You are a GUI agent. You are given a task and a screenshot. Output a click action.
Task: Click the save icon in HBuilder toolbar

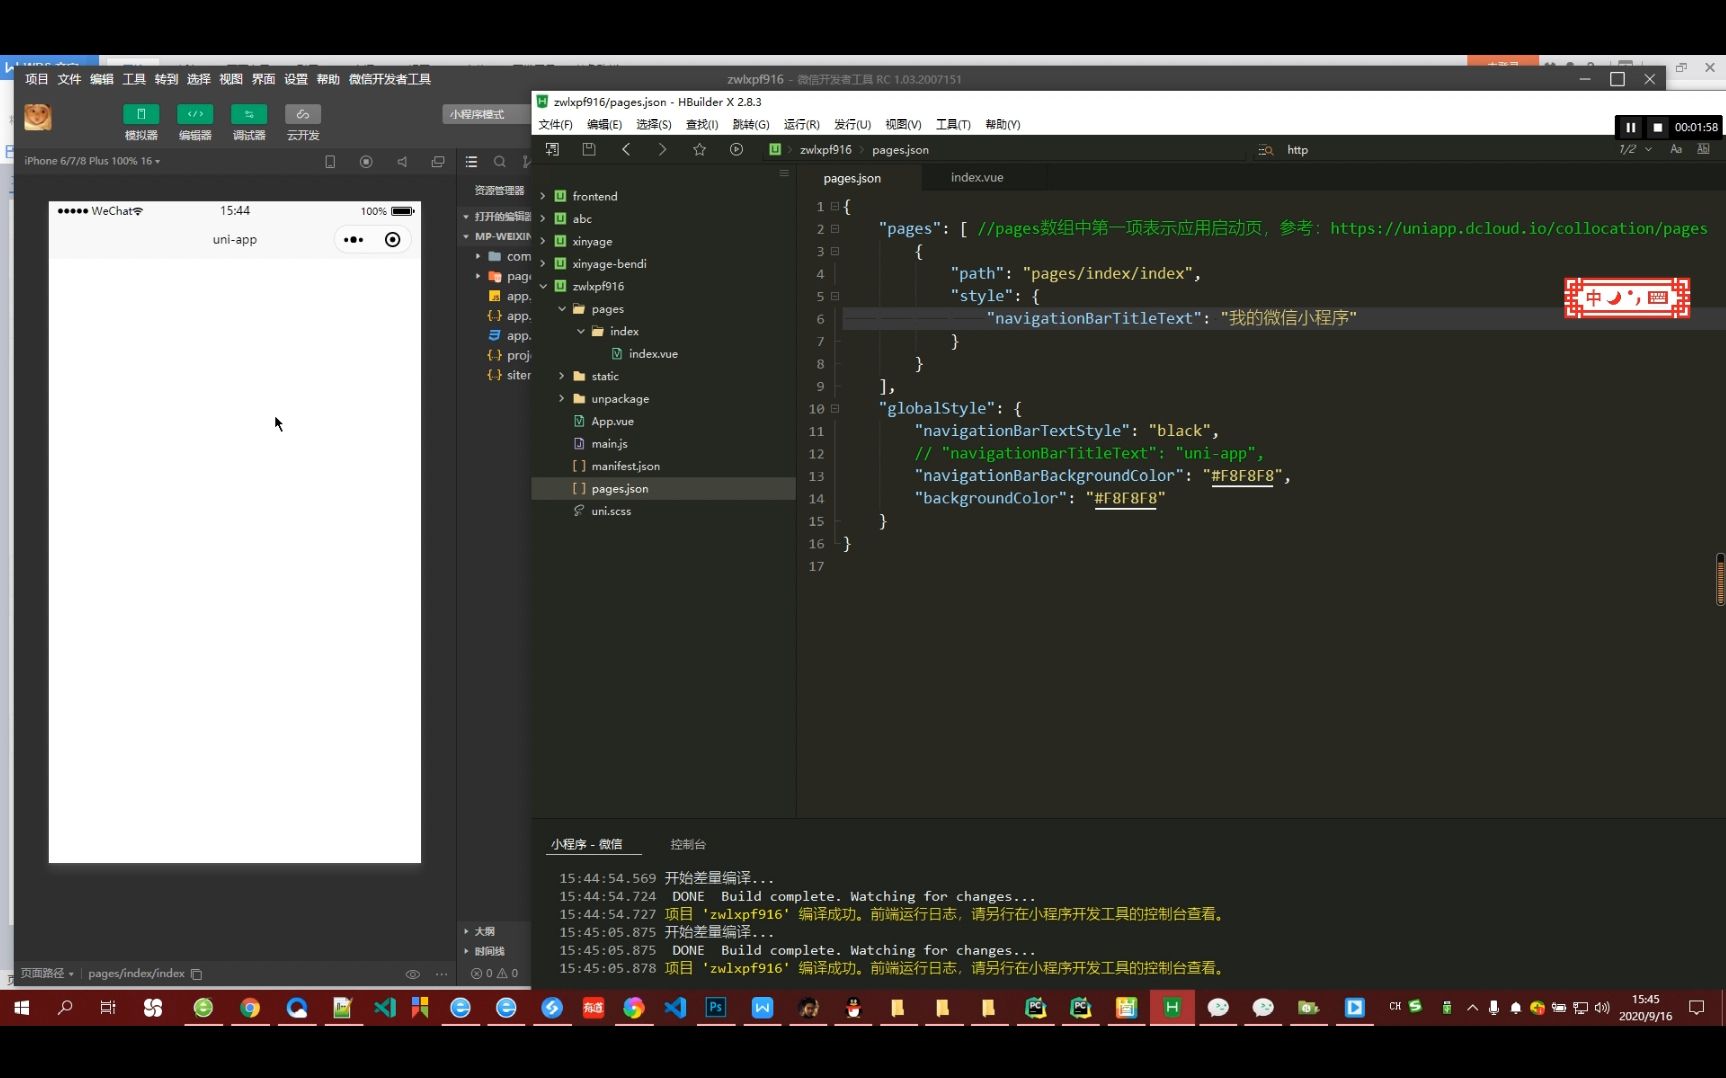589,149
